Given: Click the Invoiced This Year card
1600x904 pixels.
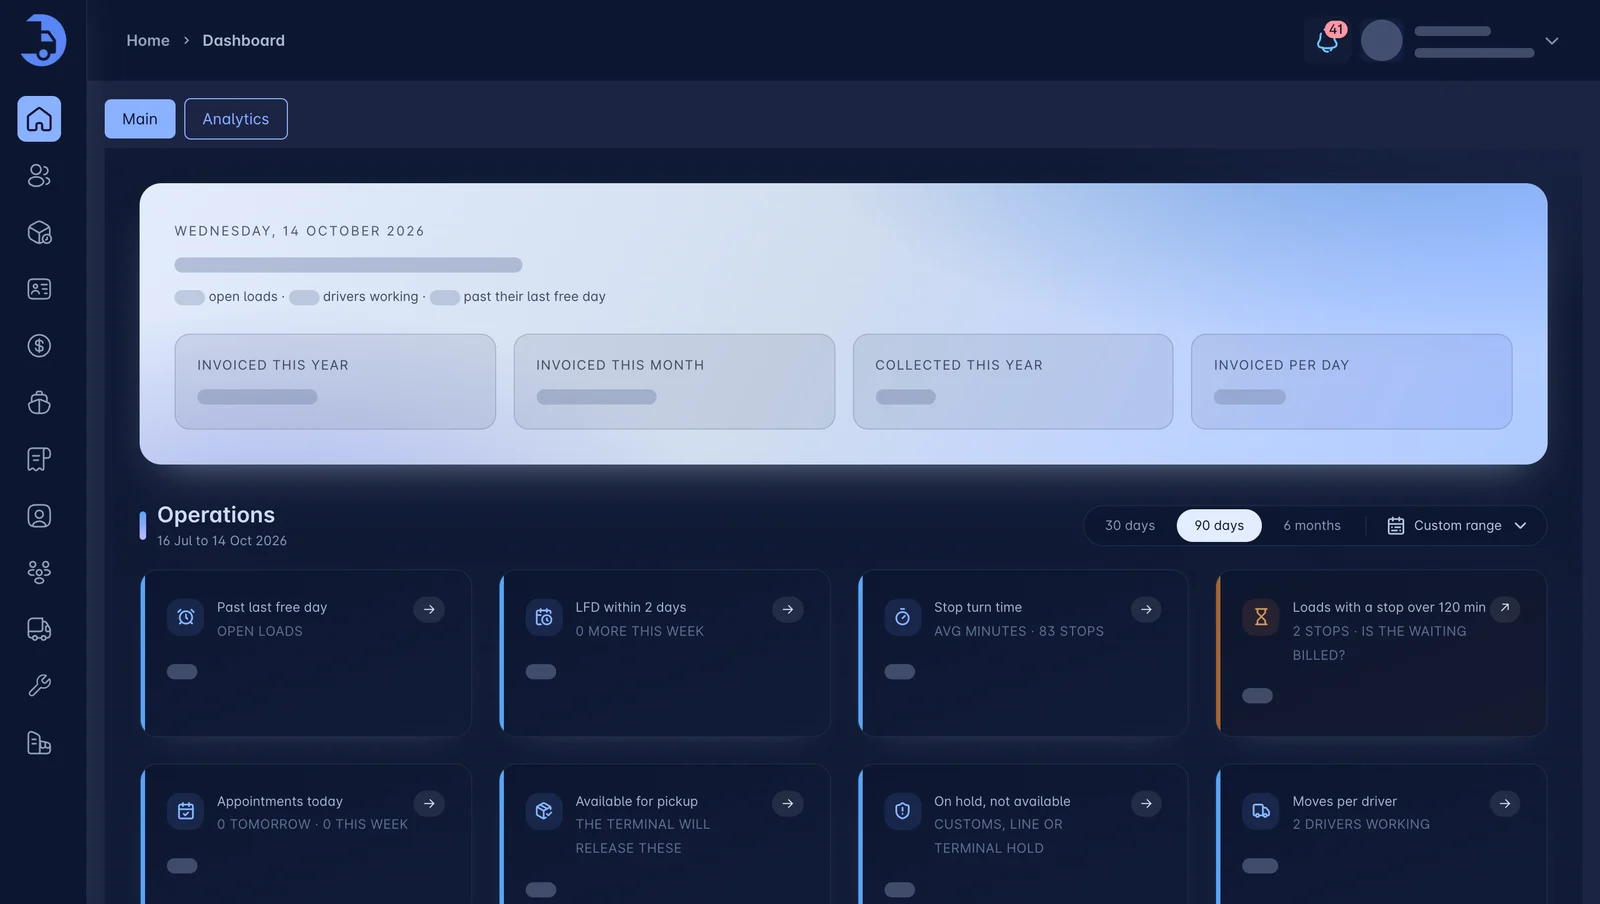Looking at the screenshot, I should tap(335, 382).
